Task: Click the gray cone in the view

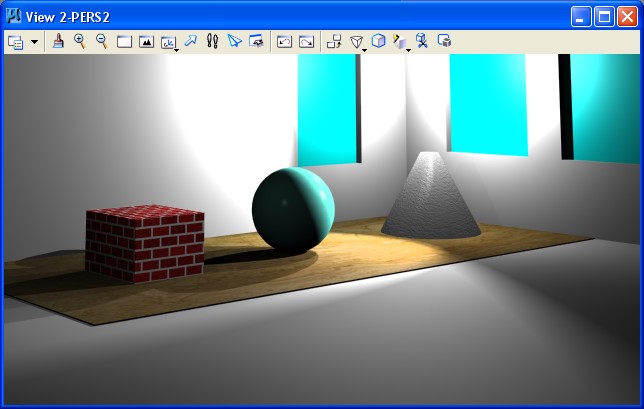Action: pos(431,195)
